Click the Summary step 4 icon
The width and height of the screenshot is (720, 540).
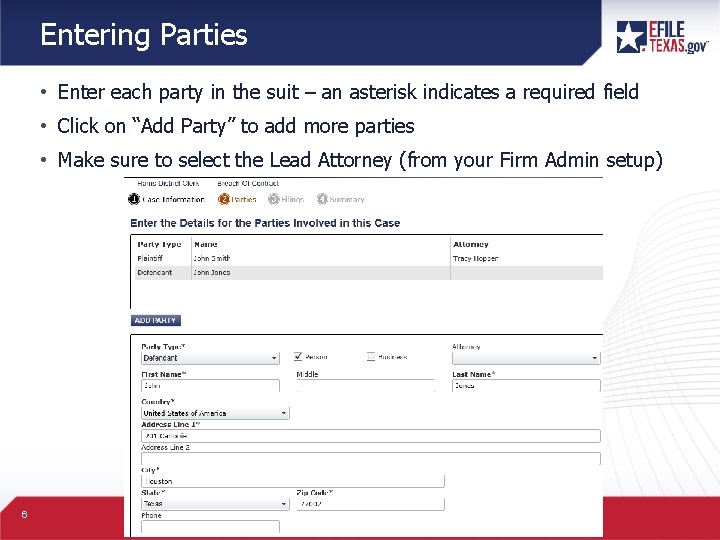coord(322,199)
